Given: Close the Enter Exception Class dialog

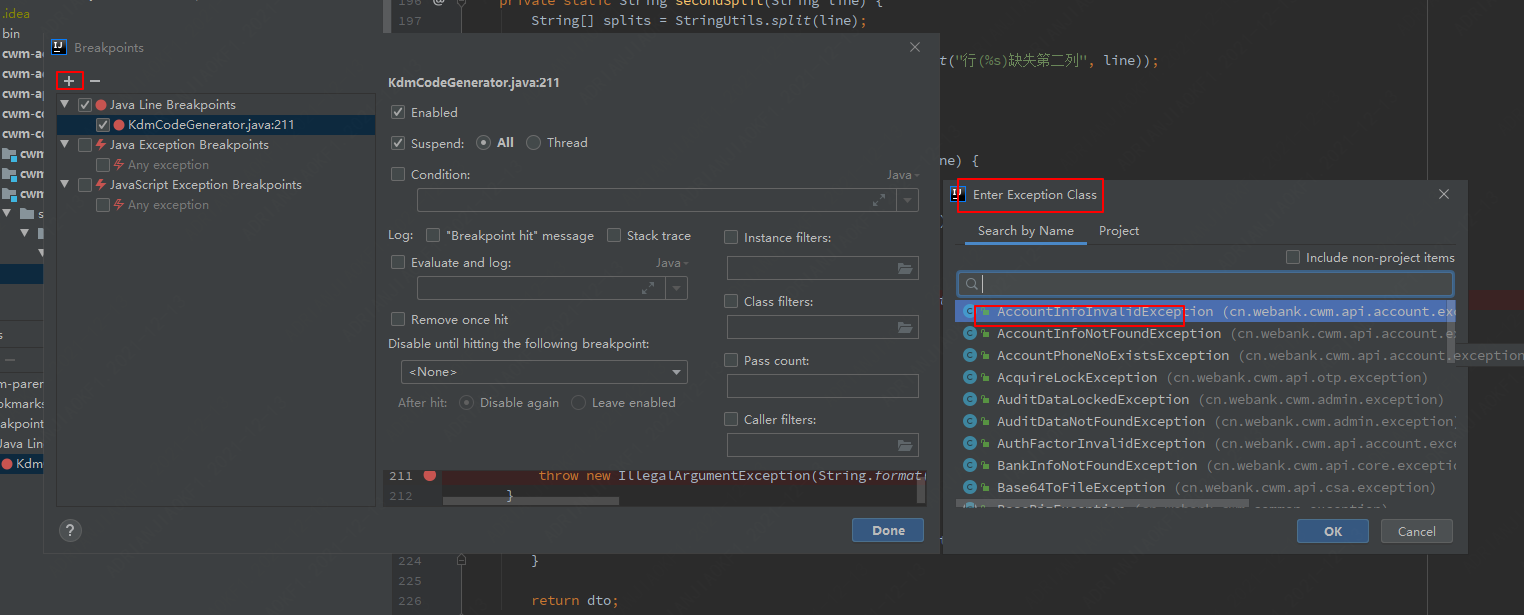Looking at the screenshot, I should pos(1444,194).
